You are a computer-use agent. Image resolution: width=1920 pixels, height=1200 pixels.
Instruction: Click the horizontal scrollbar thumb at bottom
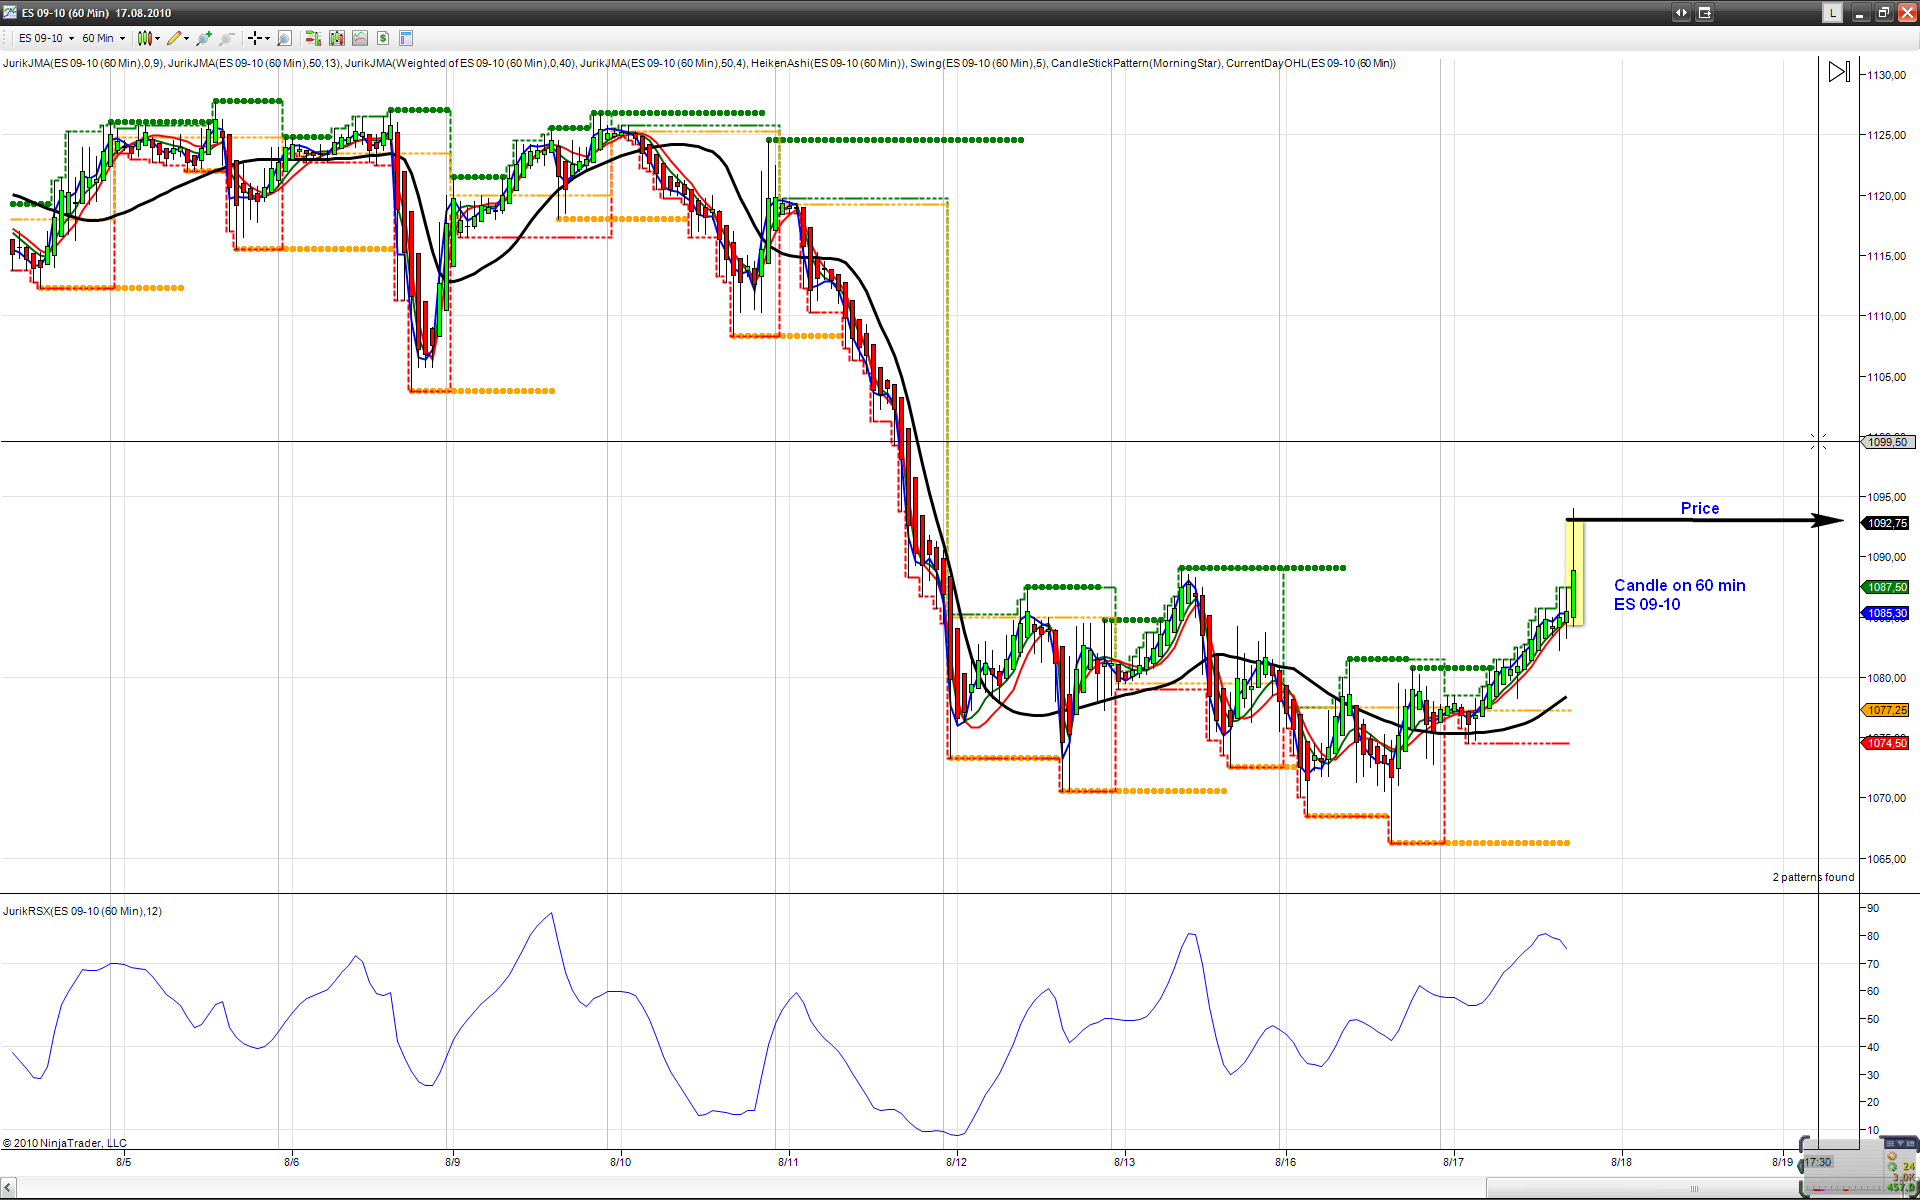pos(1694,1188)
